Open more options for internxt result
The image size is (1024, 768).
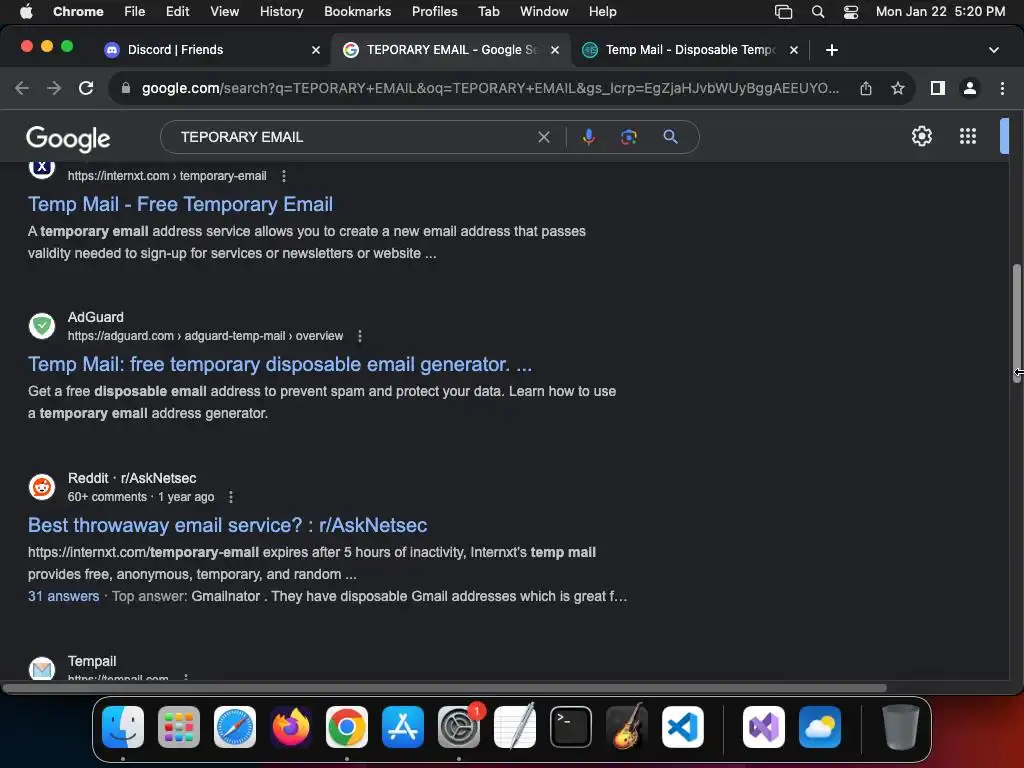coord(283,176)
